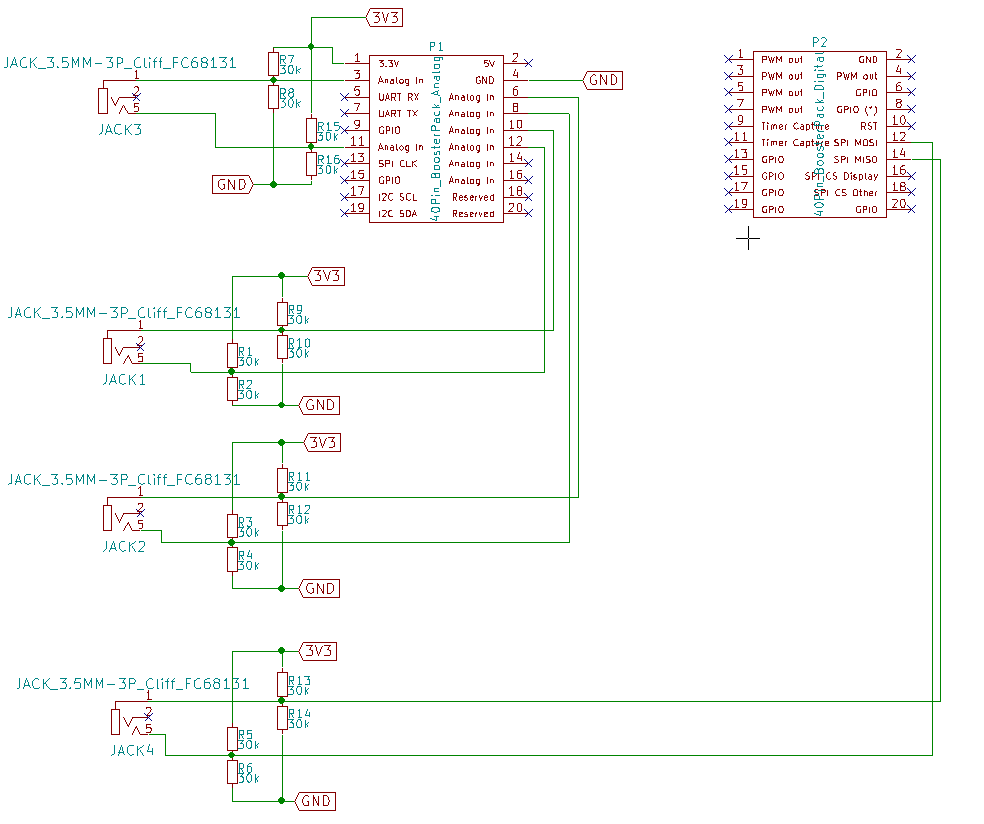Click the JACK2 reference label
The image size is (984, 824).
[124, 547]
